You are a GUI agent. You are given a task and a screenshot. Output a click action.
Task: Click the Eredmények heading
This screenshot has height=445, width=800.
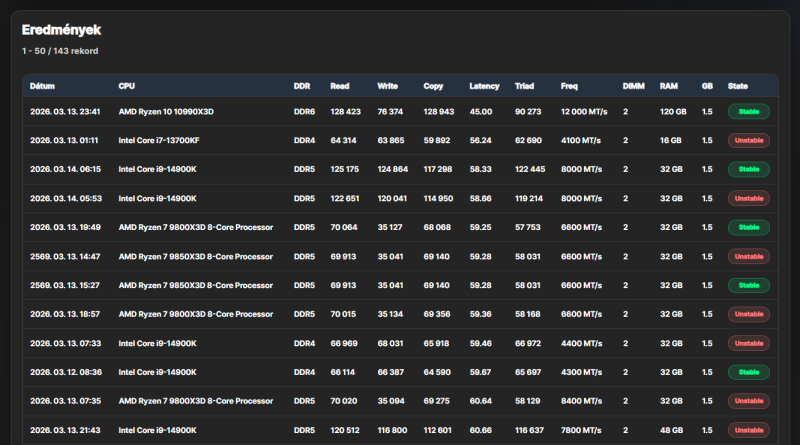click(61, 30)
